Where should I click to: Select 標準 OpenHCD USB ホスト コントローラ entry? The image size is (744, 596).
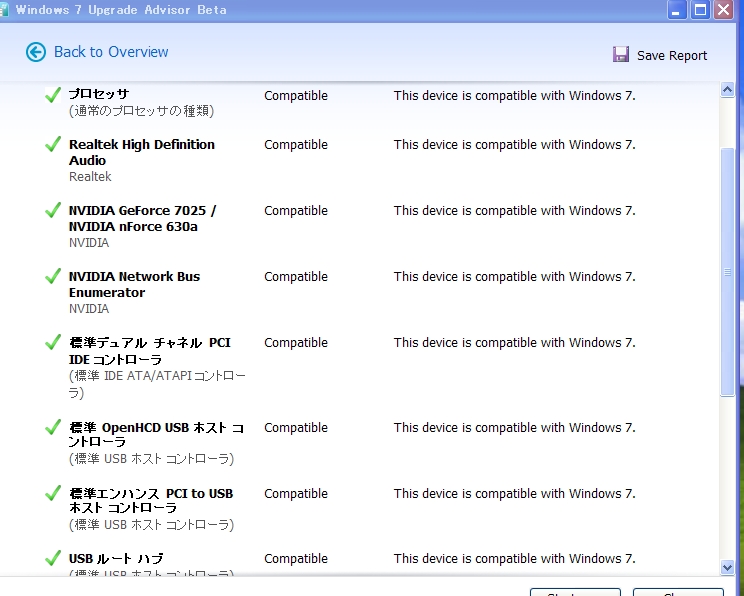point(157,434)
